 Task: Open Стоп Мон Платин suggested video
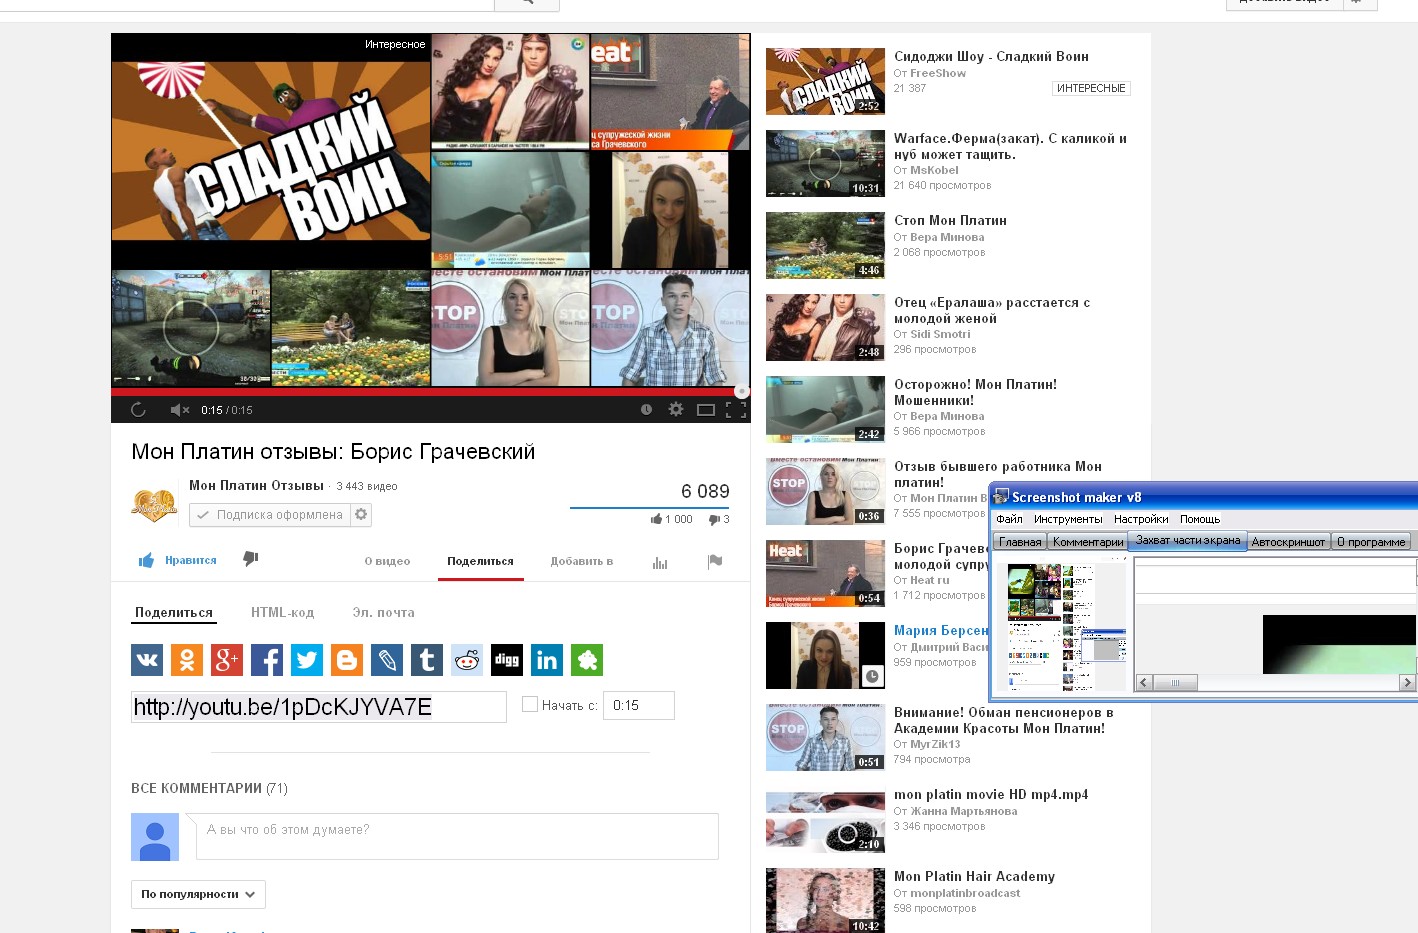(x=950, y=221)
